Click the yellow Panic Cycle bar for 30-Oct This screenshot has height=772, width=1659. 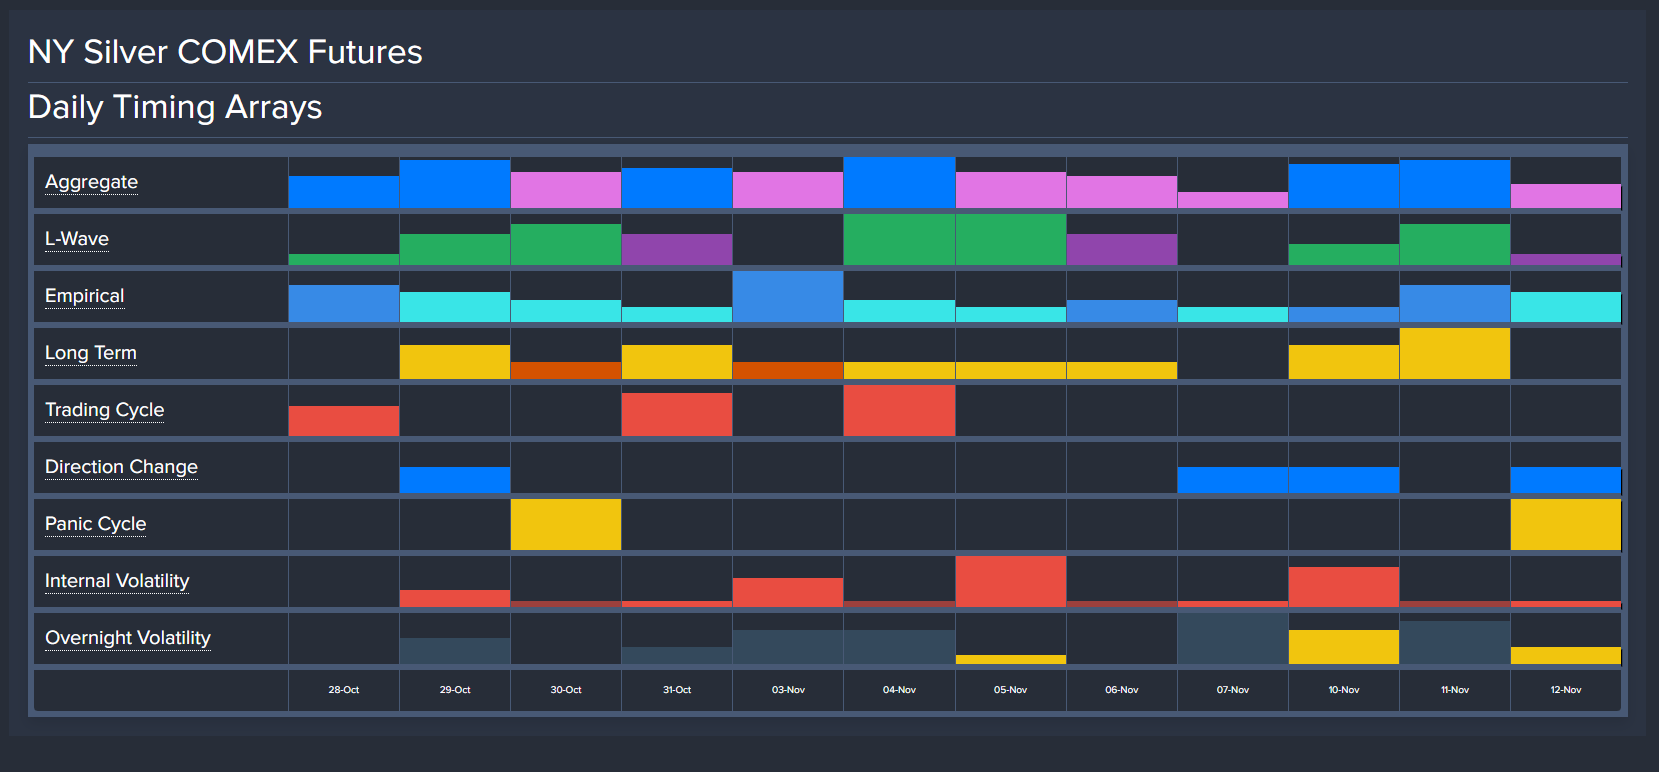coord(566,524)
